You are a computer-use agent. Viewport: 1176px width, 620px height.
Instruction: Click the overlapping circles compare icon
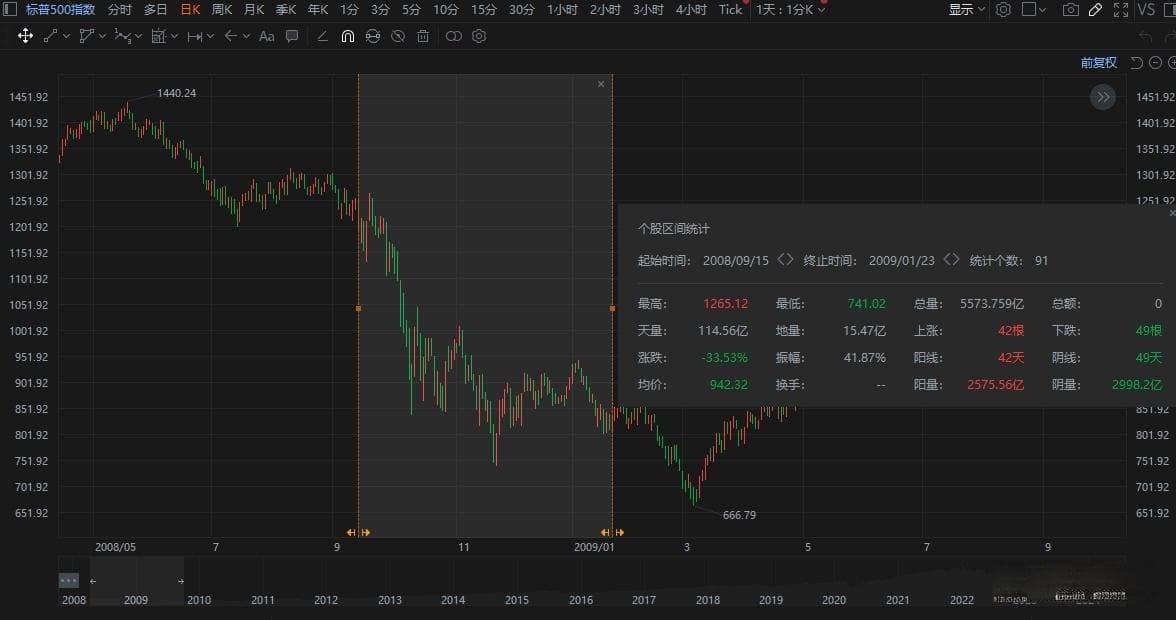[x=454, y=36]
